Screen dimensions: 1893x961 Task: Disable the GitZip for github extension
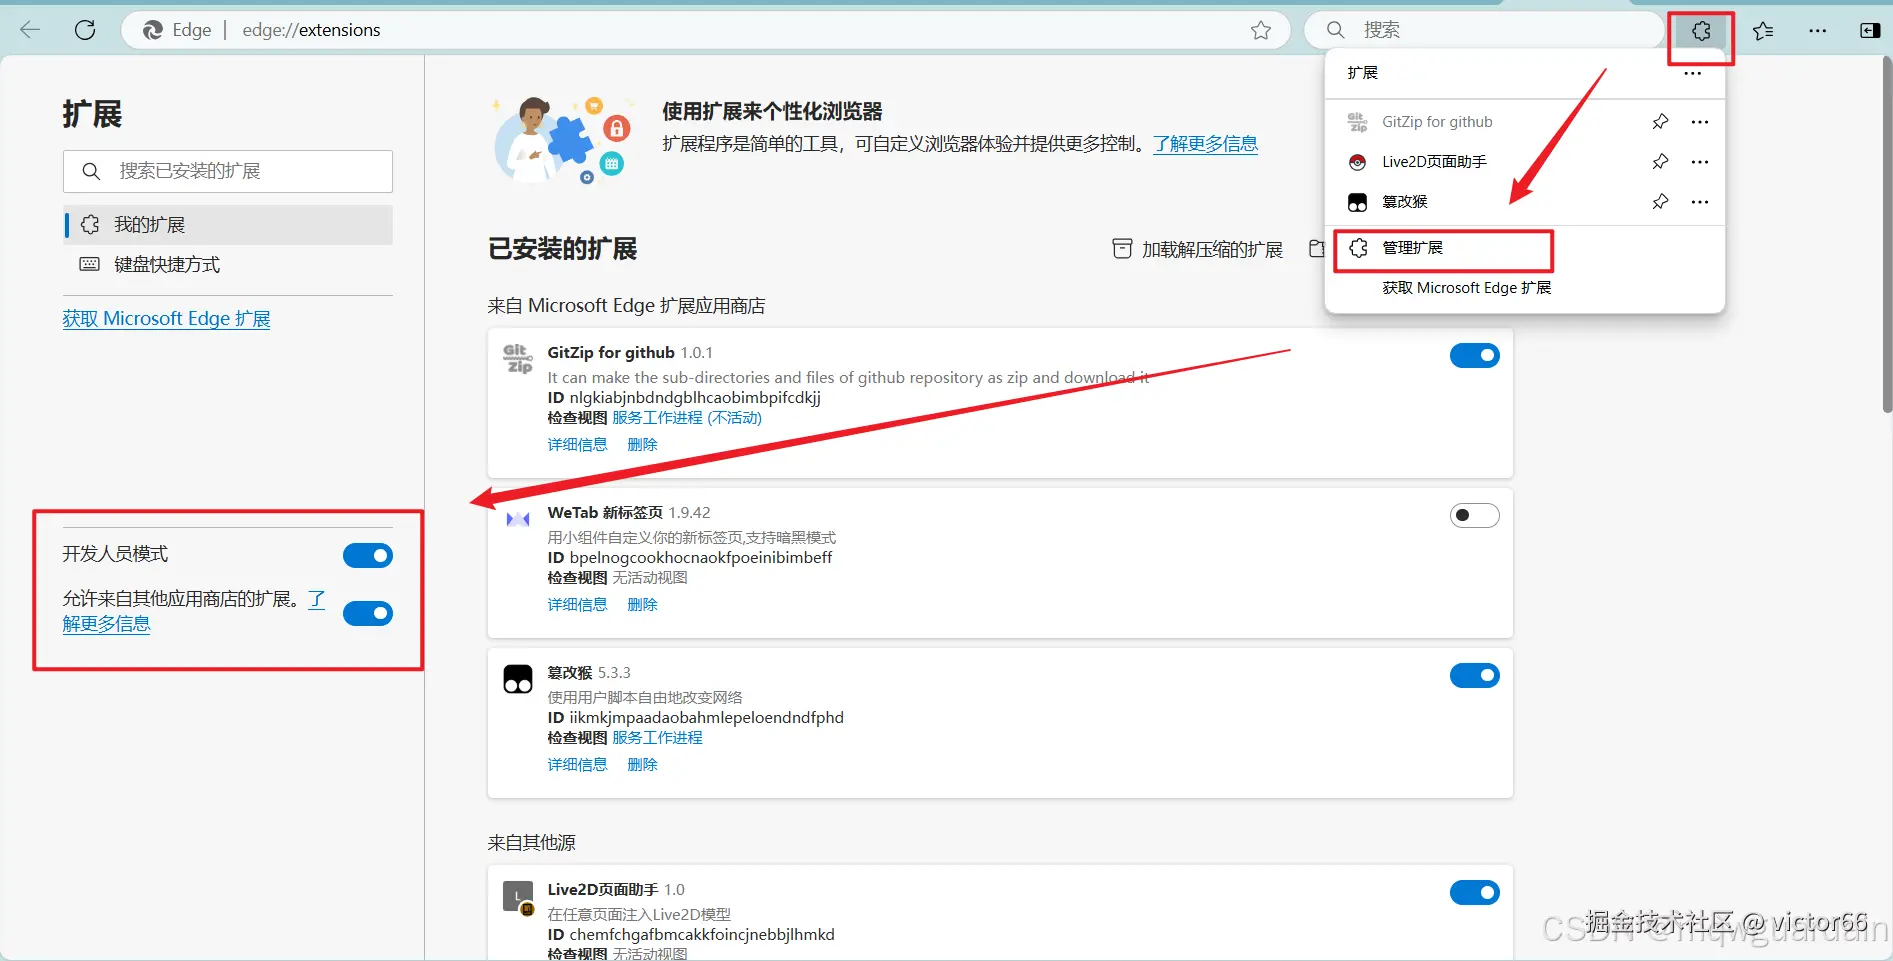point(1475,355)
